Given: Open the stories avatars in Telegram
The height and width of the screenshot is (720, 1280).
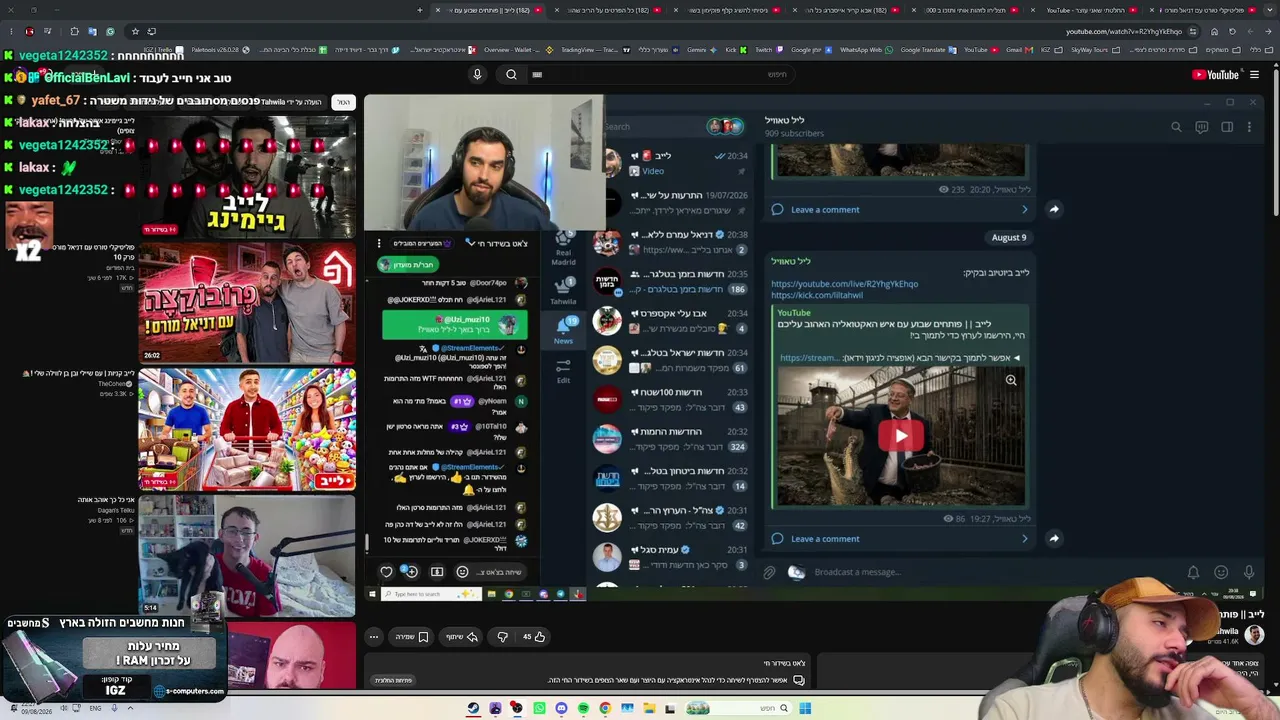Looking at the screenshot, I should click(725, 126).
